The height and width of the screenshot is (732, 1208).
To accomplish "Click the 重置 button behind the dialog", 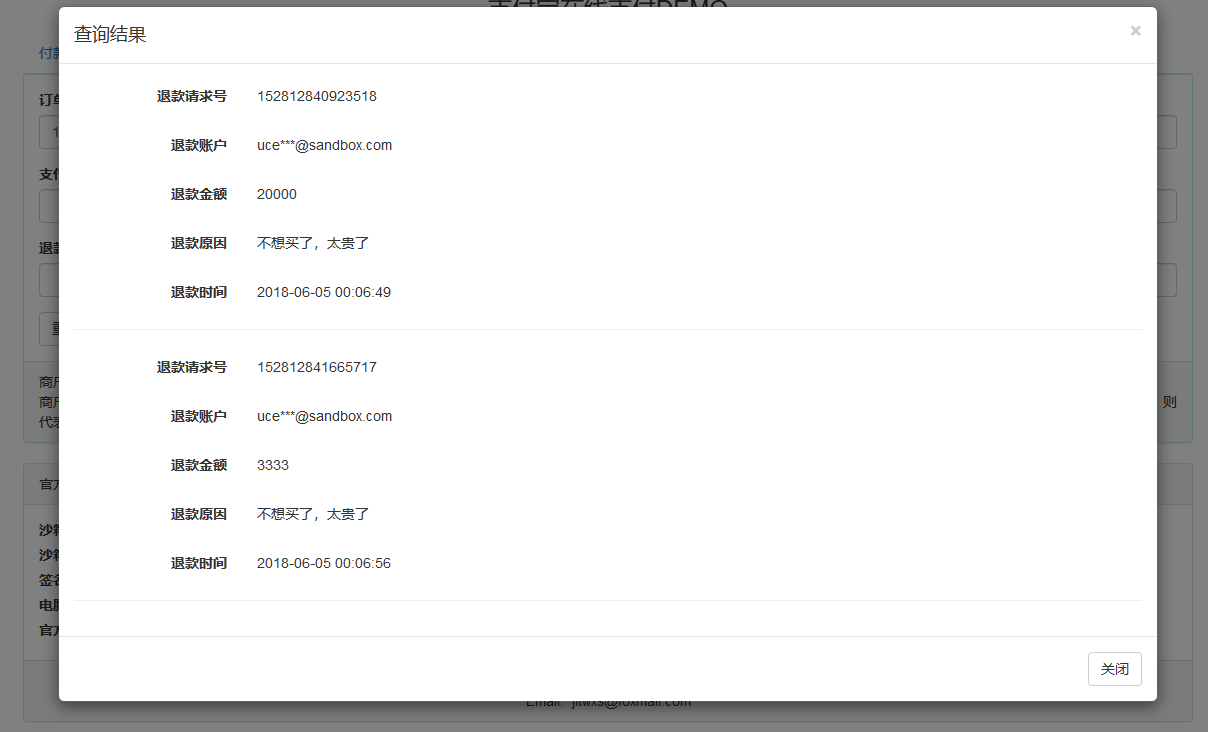I will click(52, 328).
